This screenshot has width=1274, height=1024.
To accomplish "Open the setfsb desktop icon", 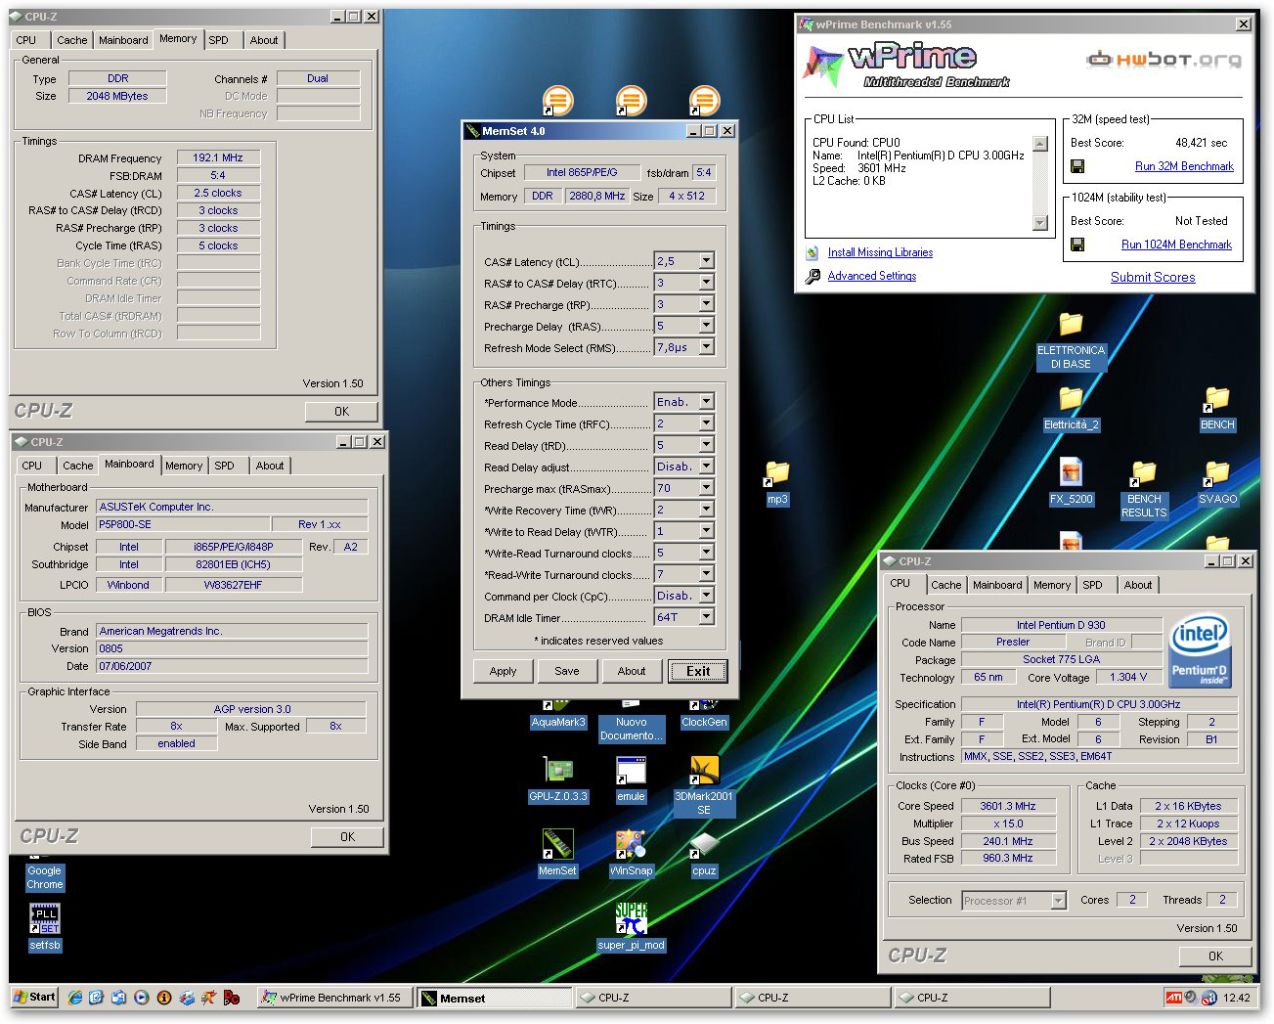I will 45,927.
